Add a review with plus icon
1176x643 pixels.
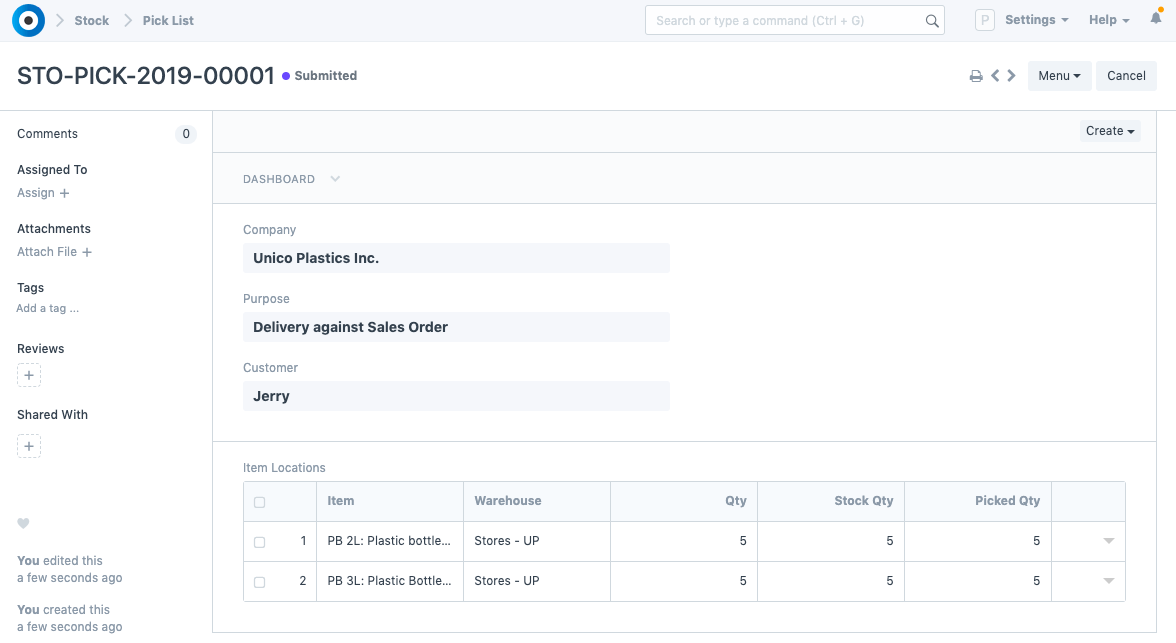point(29,376)
